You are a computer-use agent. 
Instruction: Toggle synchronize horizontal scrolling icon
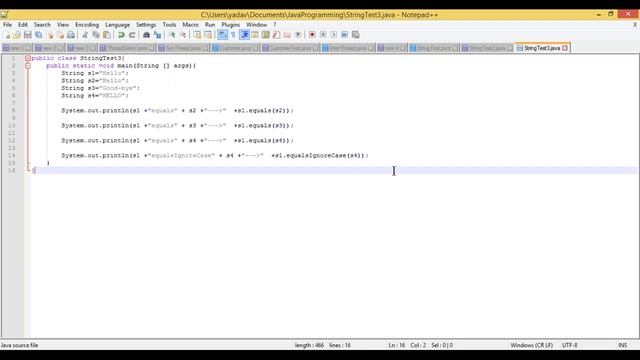pos(208,35)
